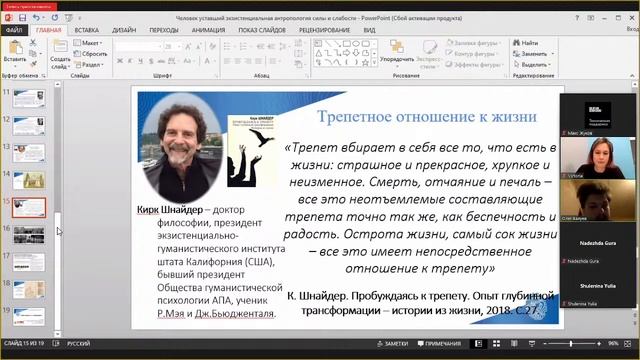
Task: Select slide 16 thumbnail
Action: (29, 235)
